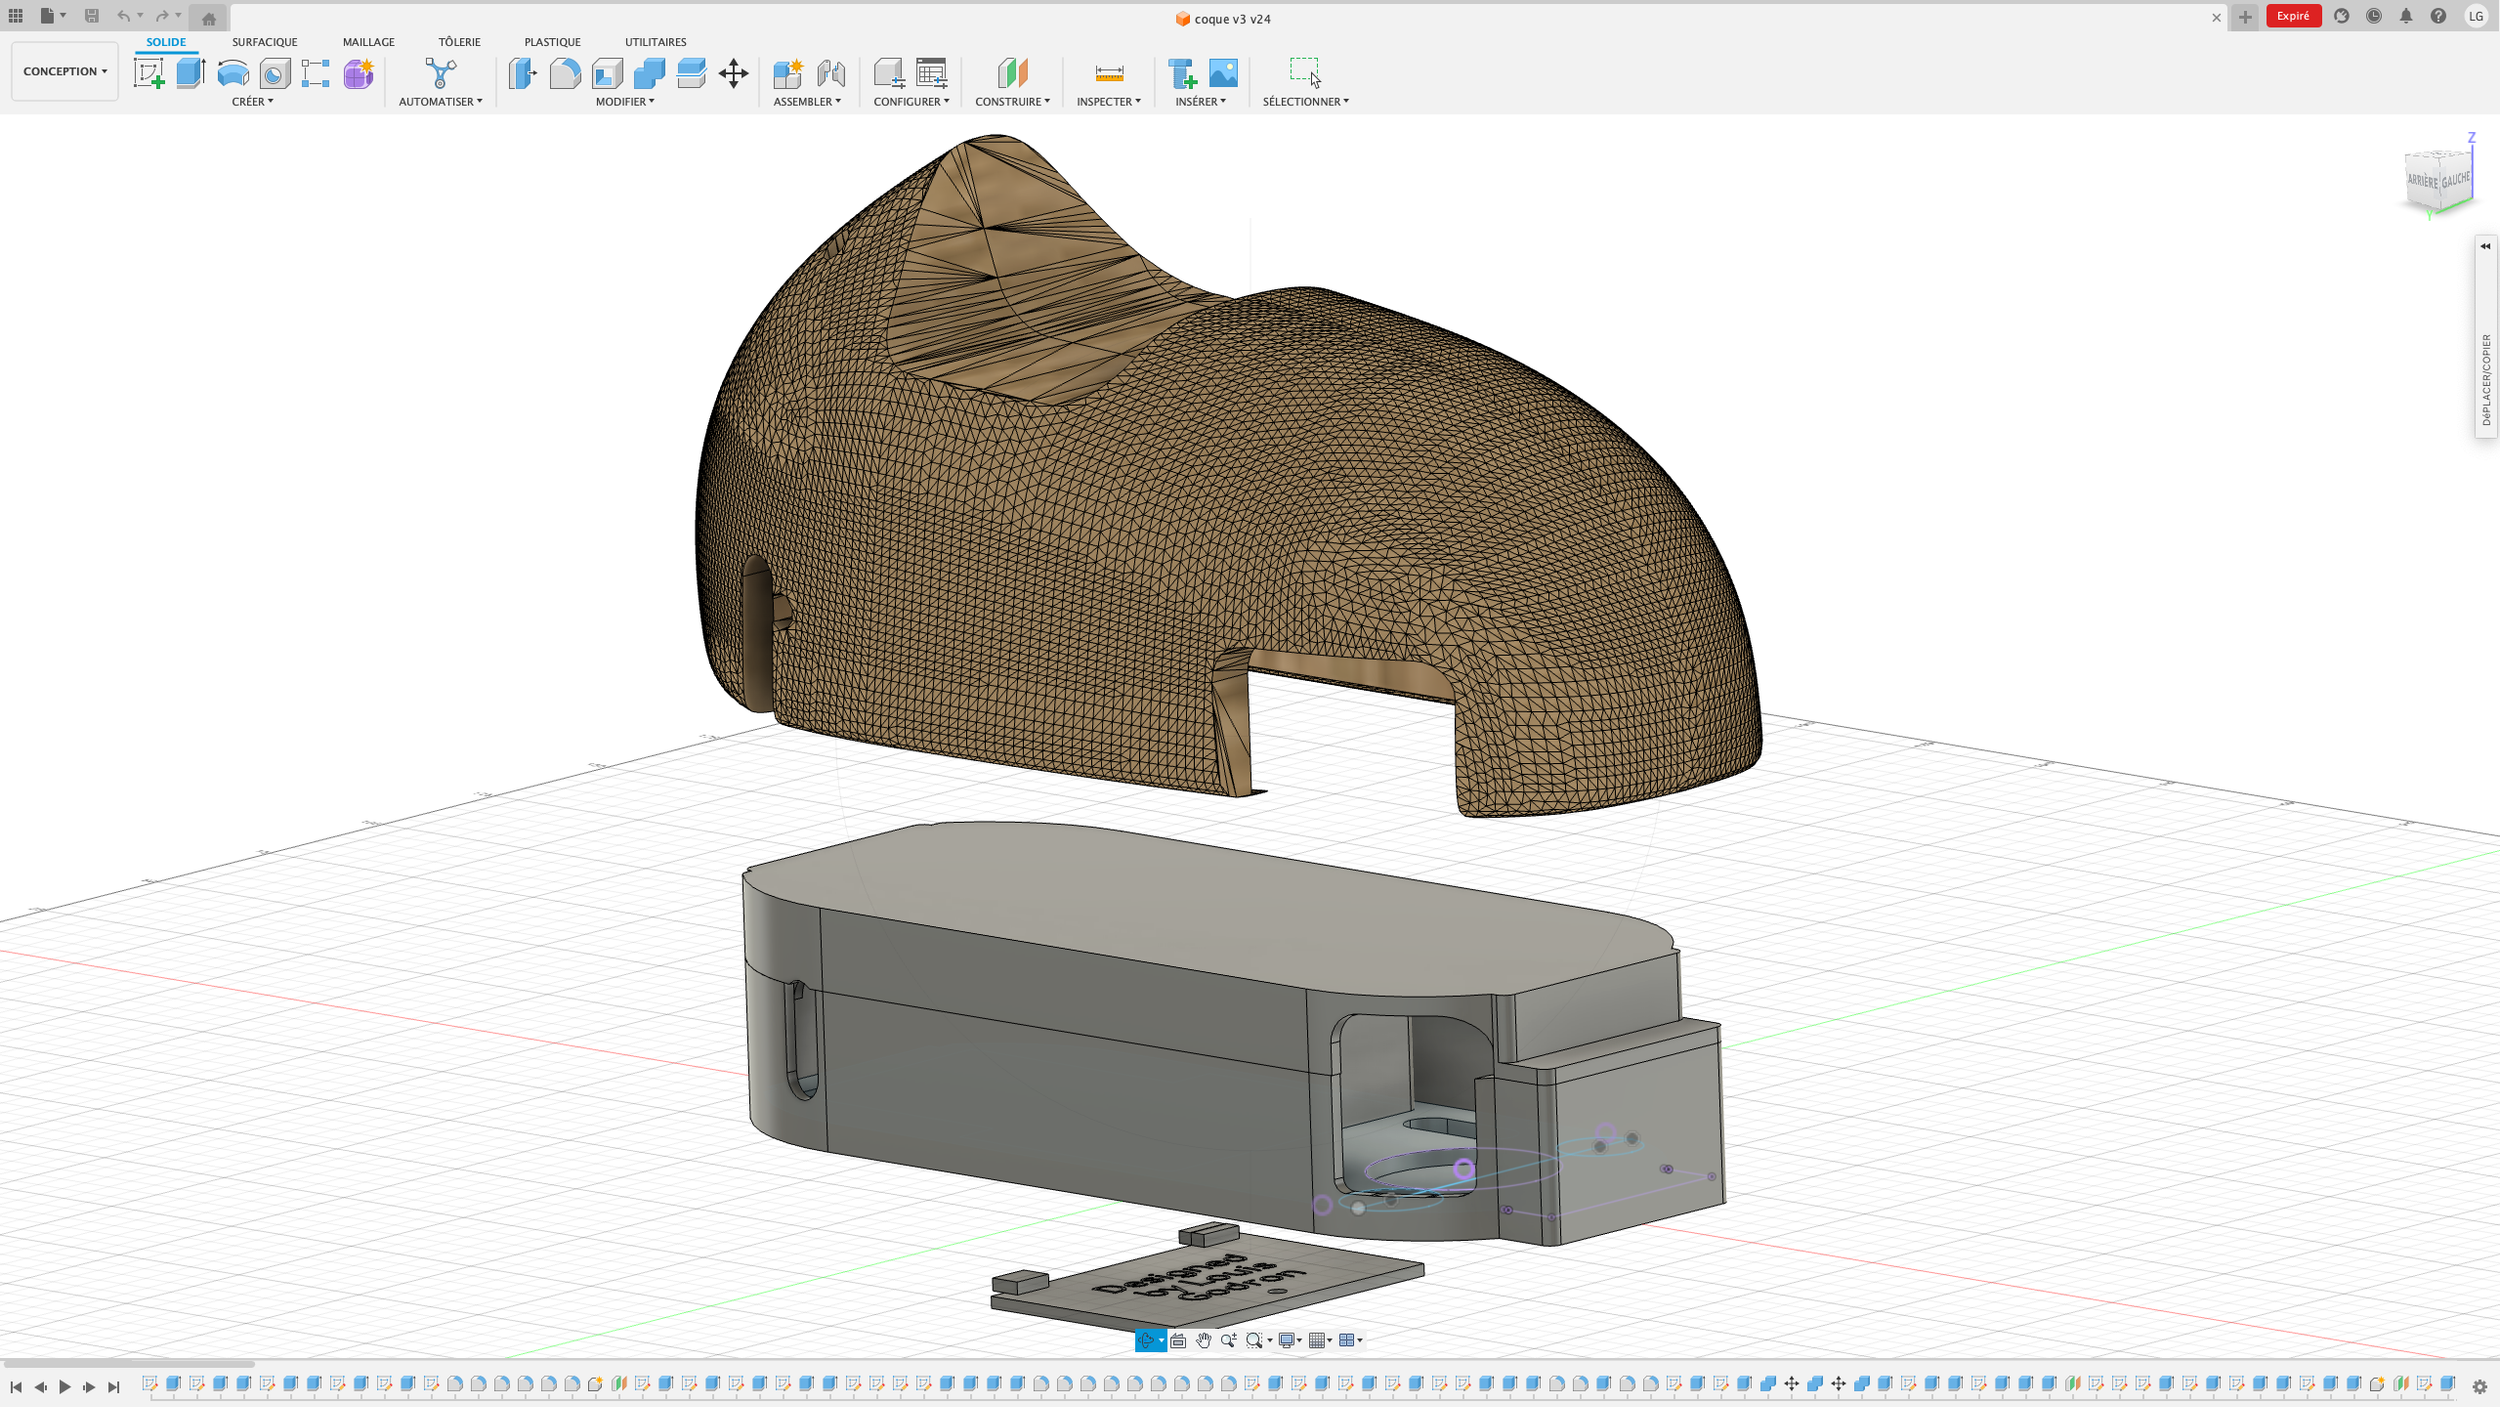Select the Move/Copy arrows tool

tap(733, 73)
